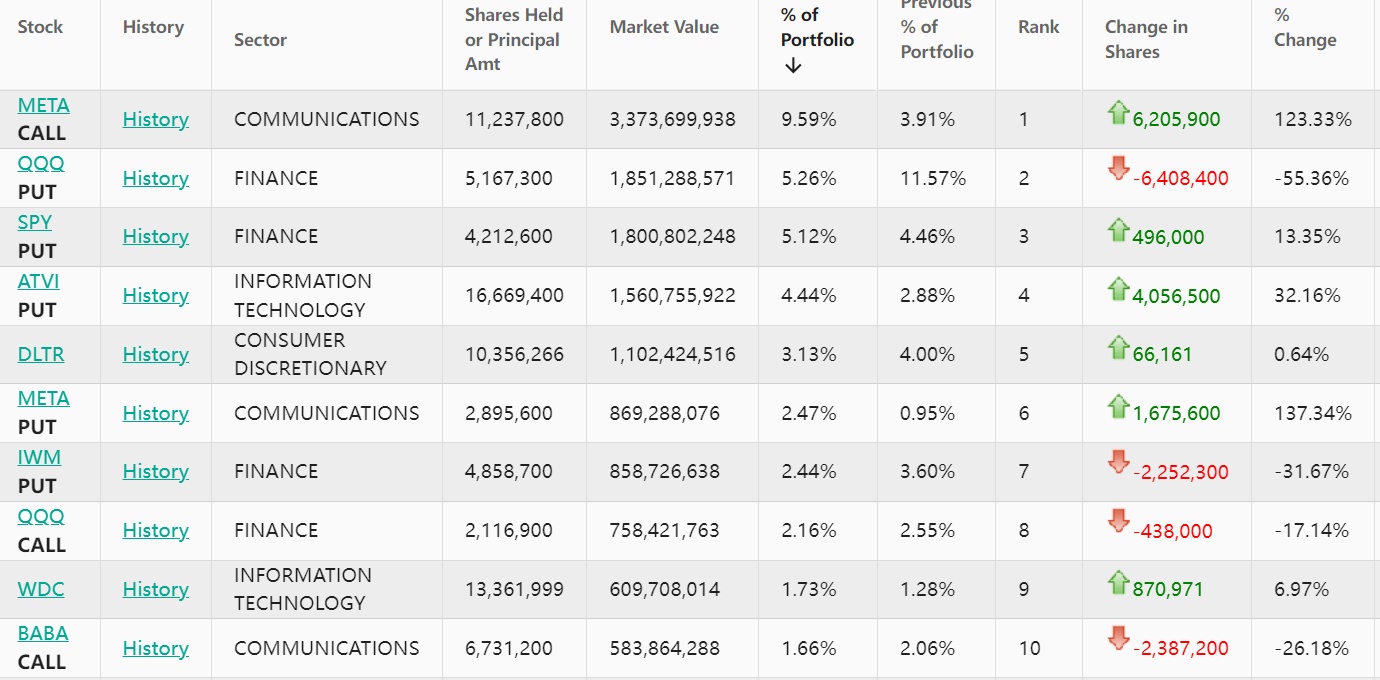Click red down arrow beside -6,408,400

click(1118, 170)
